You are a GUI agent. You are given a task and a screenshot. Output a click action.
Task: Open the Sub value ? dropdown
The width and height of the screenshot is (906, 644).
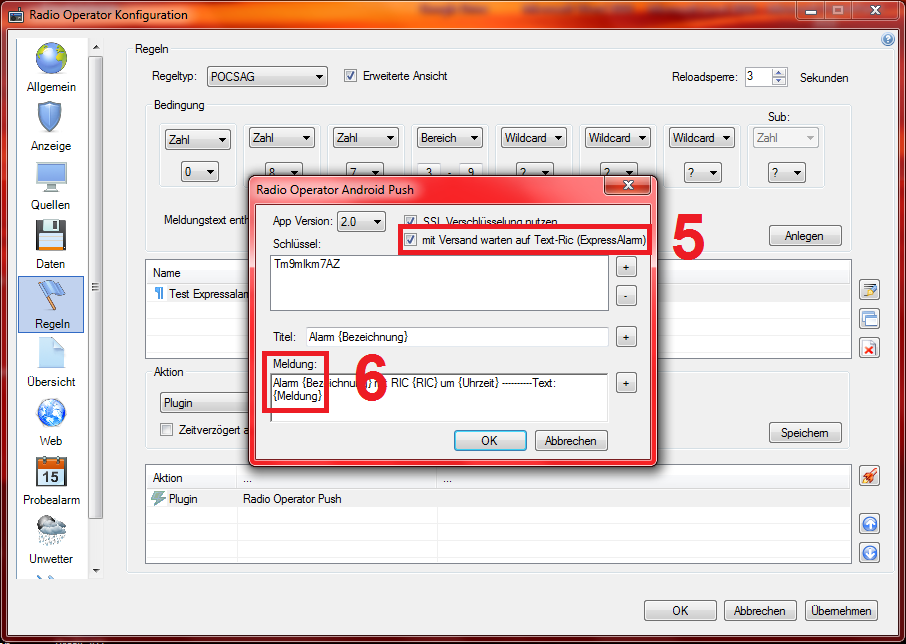(786, 172)
